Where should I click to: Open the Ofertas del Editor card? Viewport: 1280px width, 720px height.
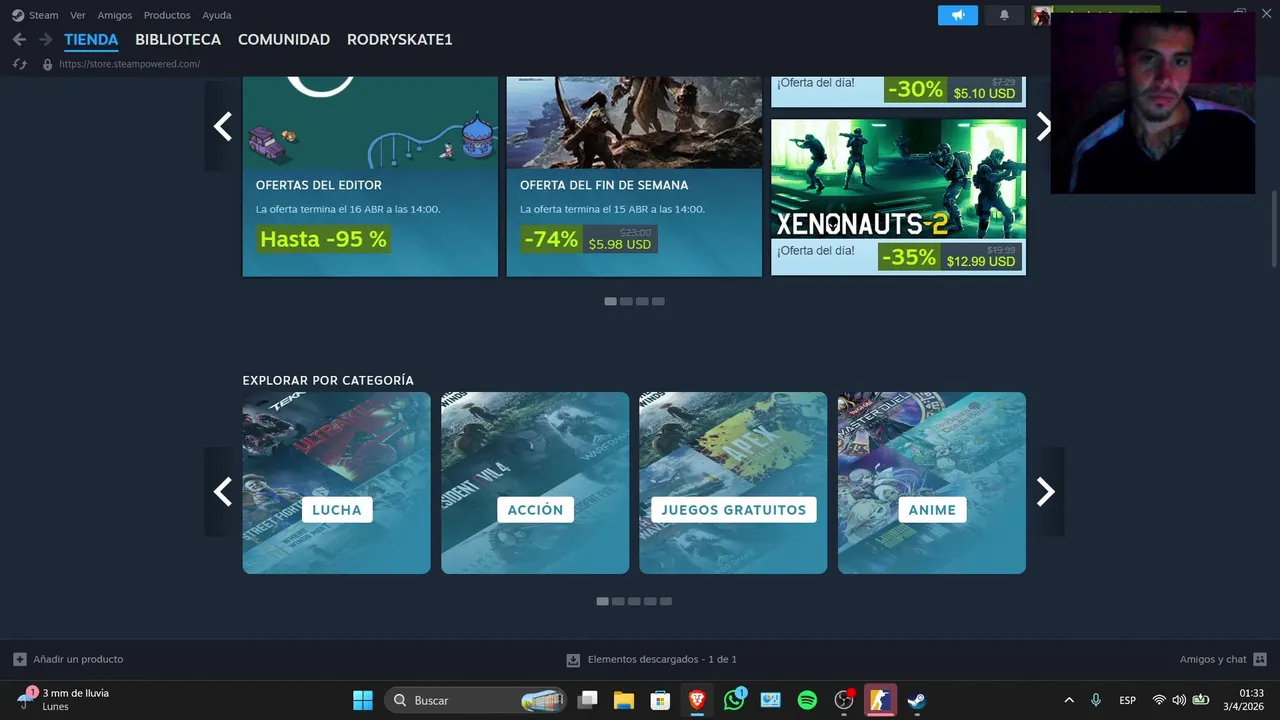(x=370, y=176)
